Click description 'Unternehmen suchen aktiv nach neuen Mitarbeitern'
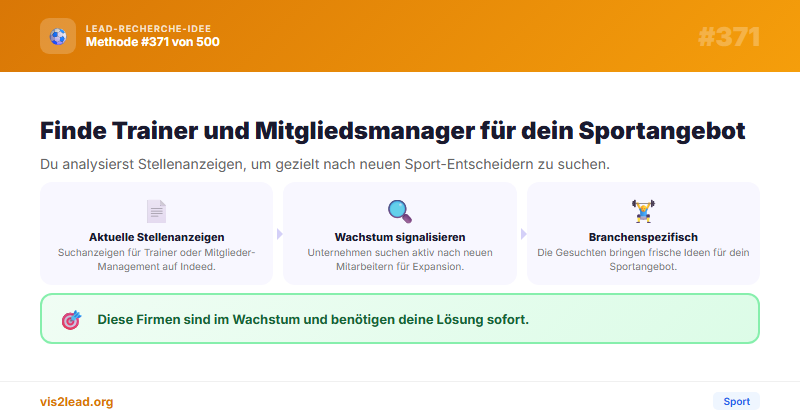Image resolution: width=800 pixels, height=420 pixels. tap(400, 259)
